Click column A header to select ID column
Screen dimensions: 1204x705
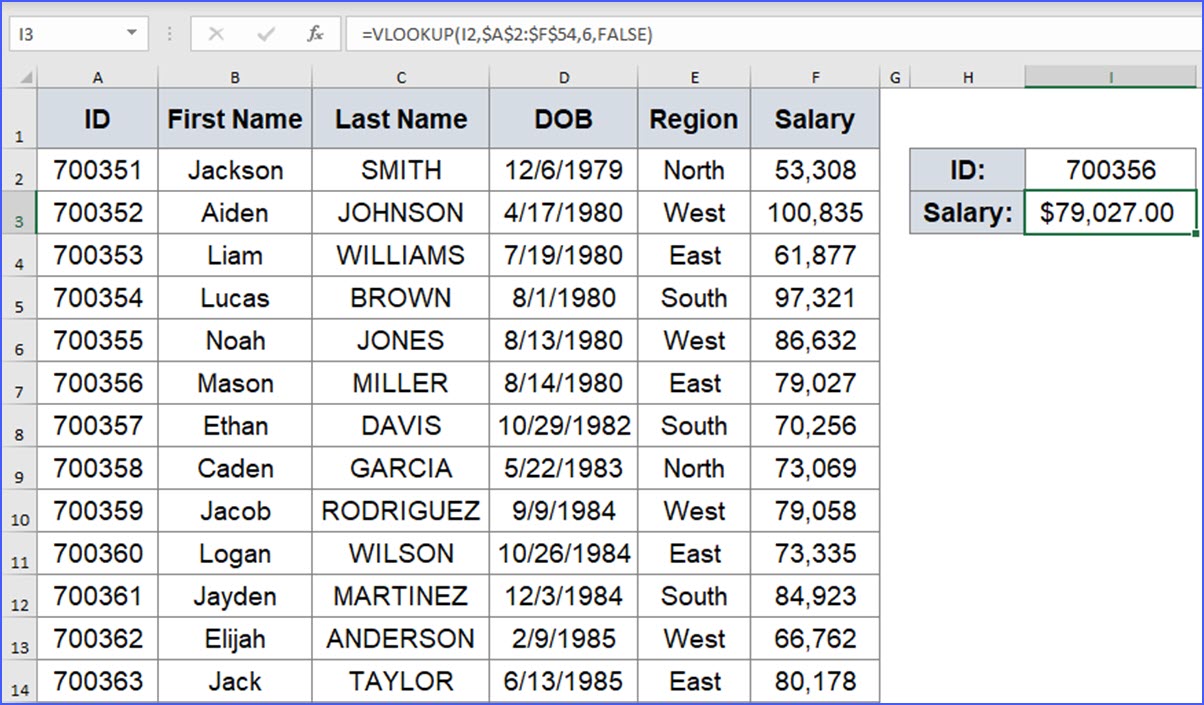coord(97,76)
